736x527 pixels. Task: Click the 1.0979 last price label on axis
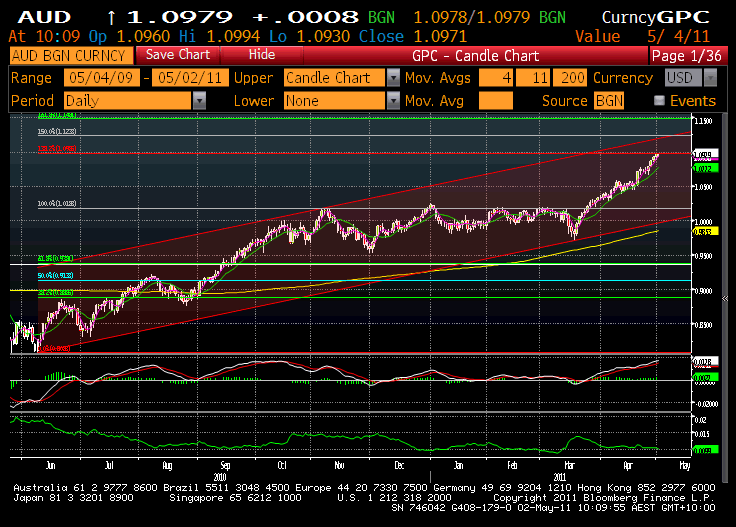[x=705, y=154]
